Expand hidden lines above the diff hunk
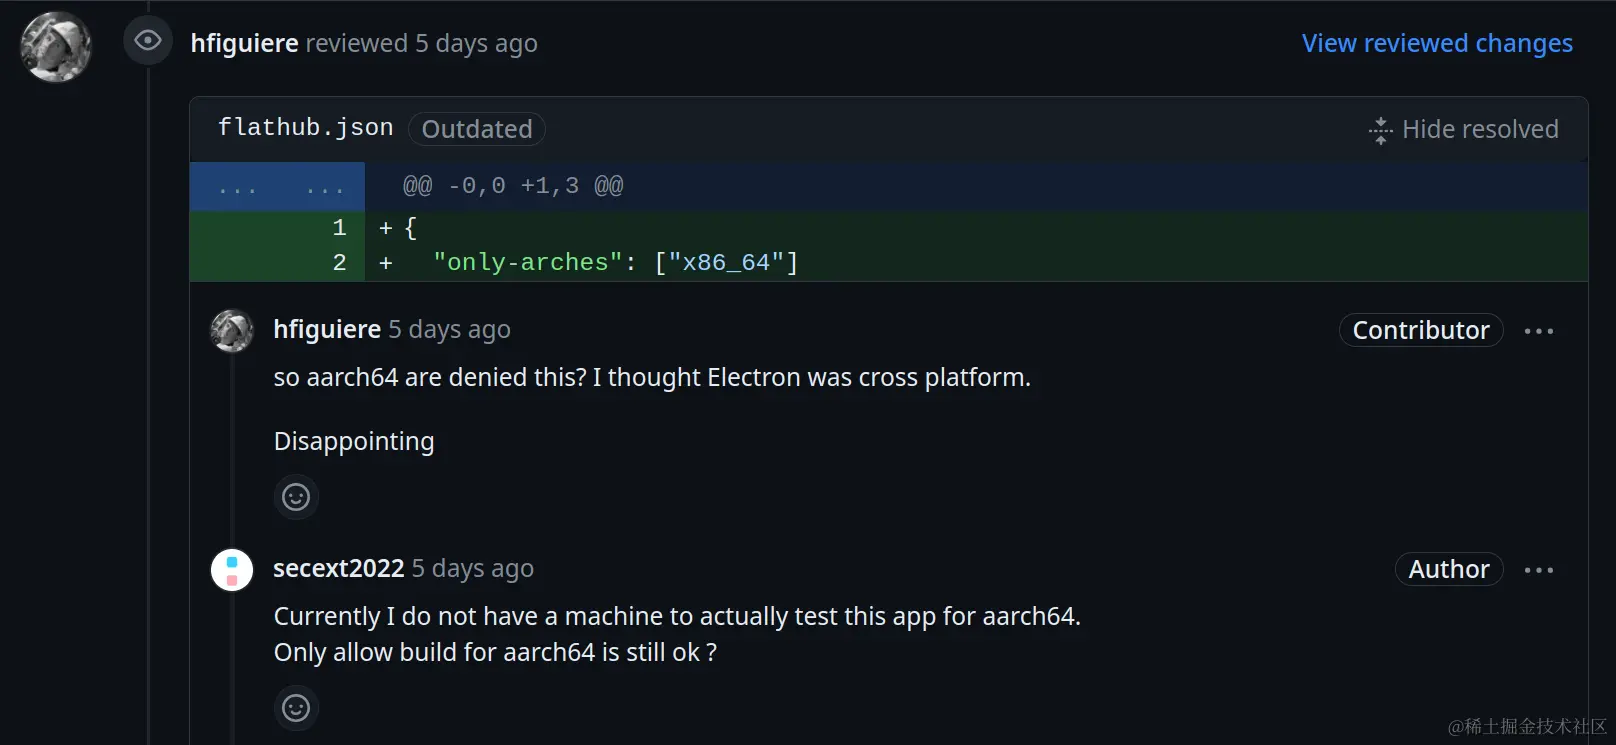The width and height of the screenshot is (1616, 745). pyautogui.click(x=278, y=186)
